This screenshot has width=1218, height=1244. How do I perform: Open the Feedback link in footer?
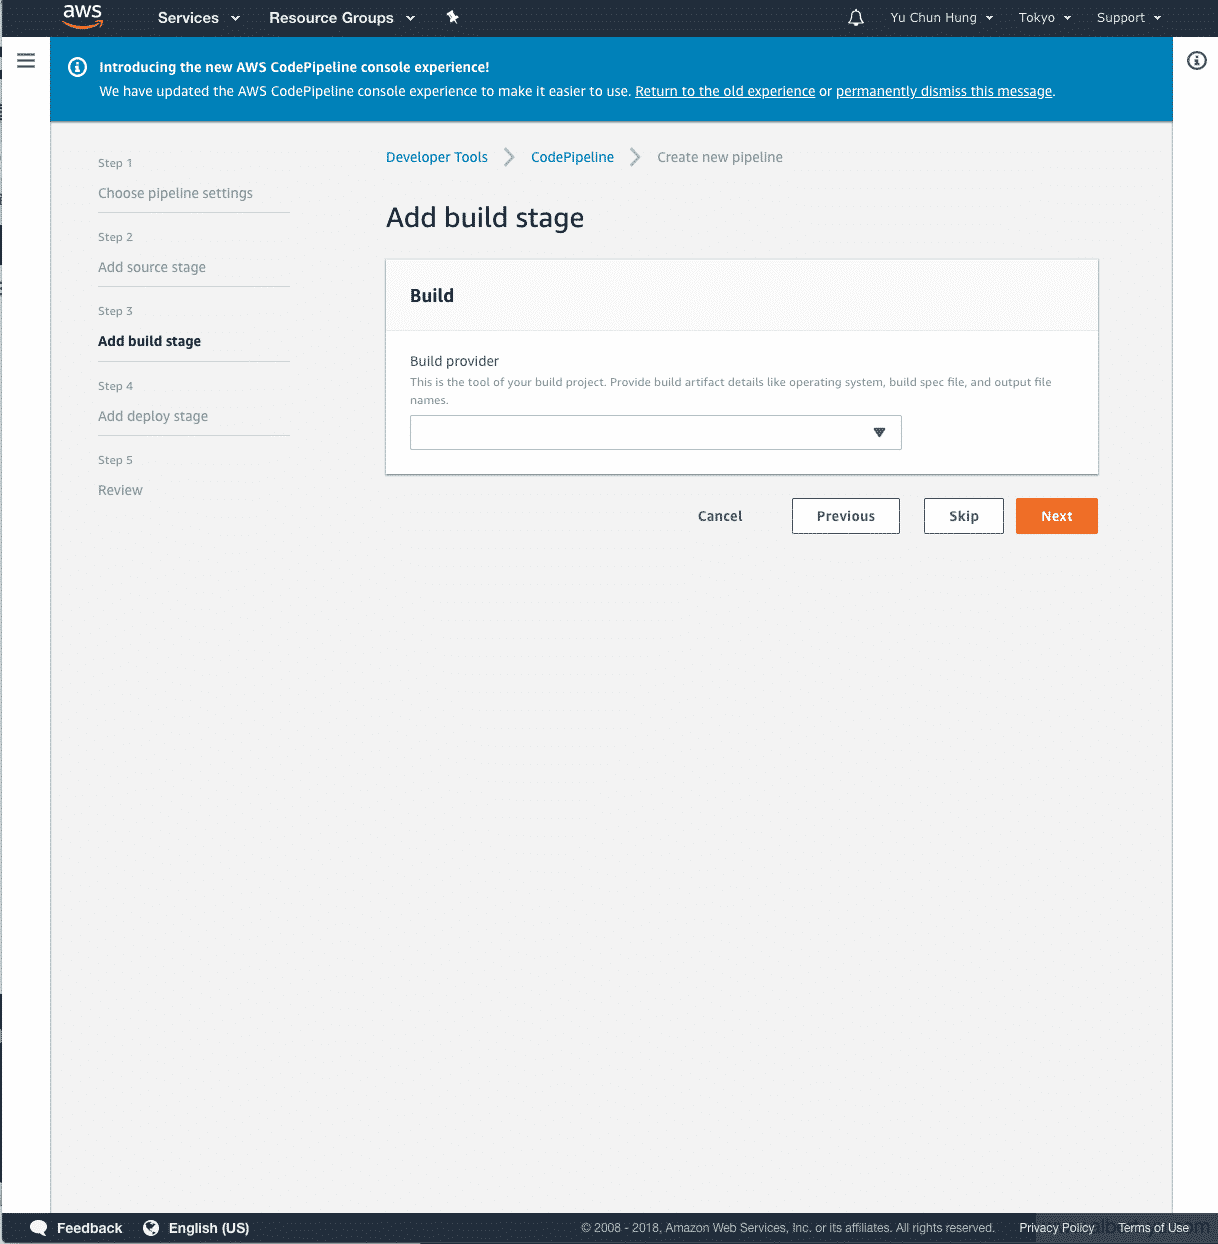[x=89, y=1228]
